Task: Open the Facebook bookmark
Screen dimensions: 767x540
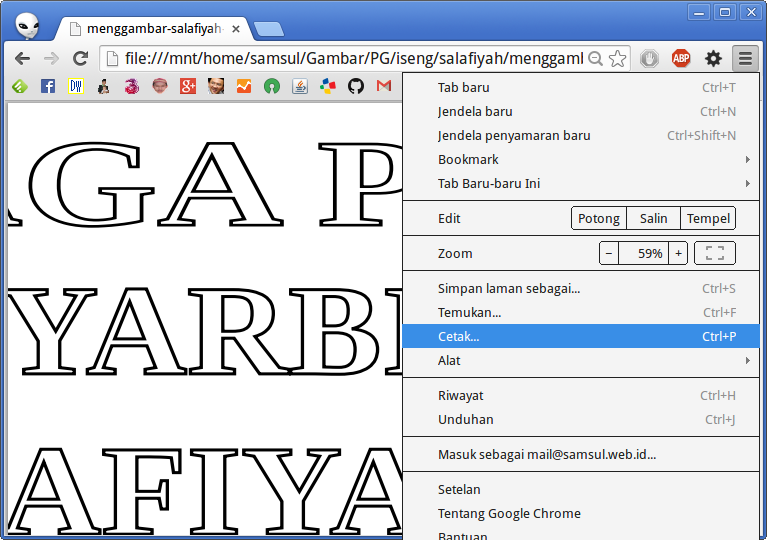Action: (48, 87)
